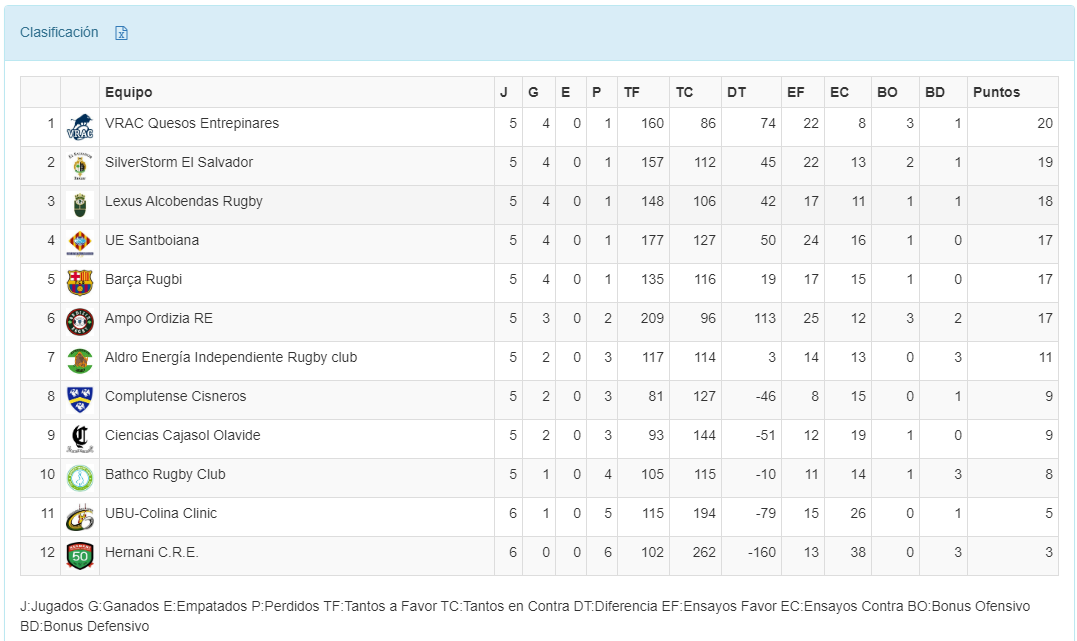Select the DT difference column header
This screenshot has width=1077, height=641.
pos(736,92)
